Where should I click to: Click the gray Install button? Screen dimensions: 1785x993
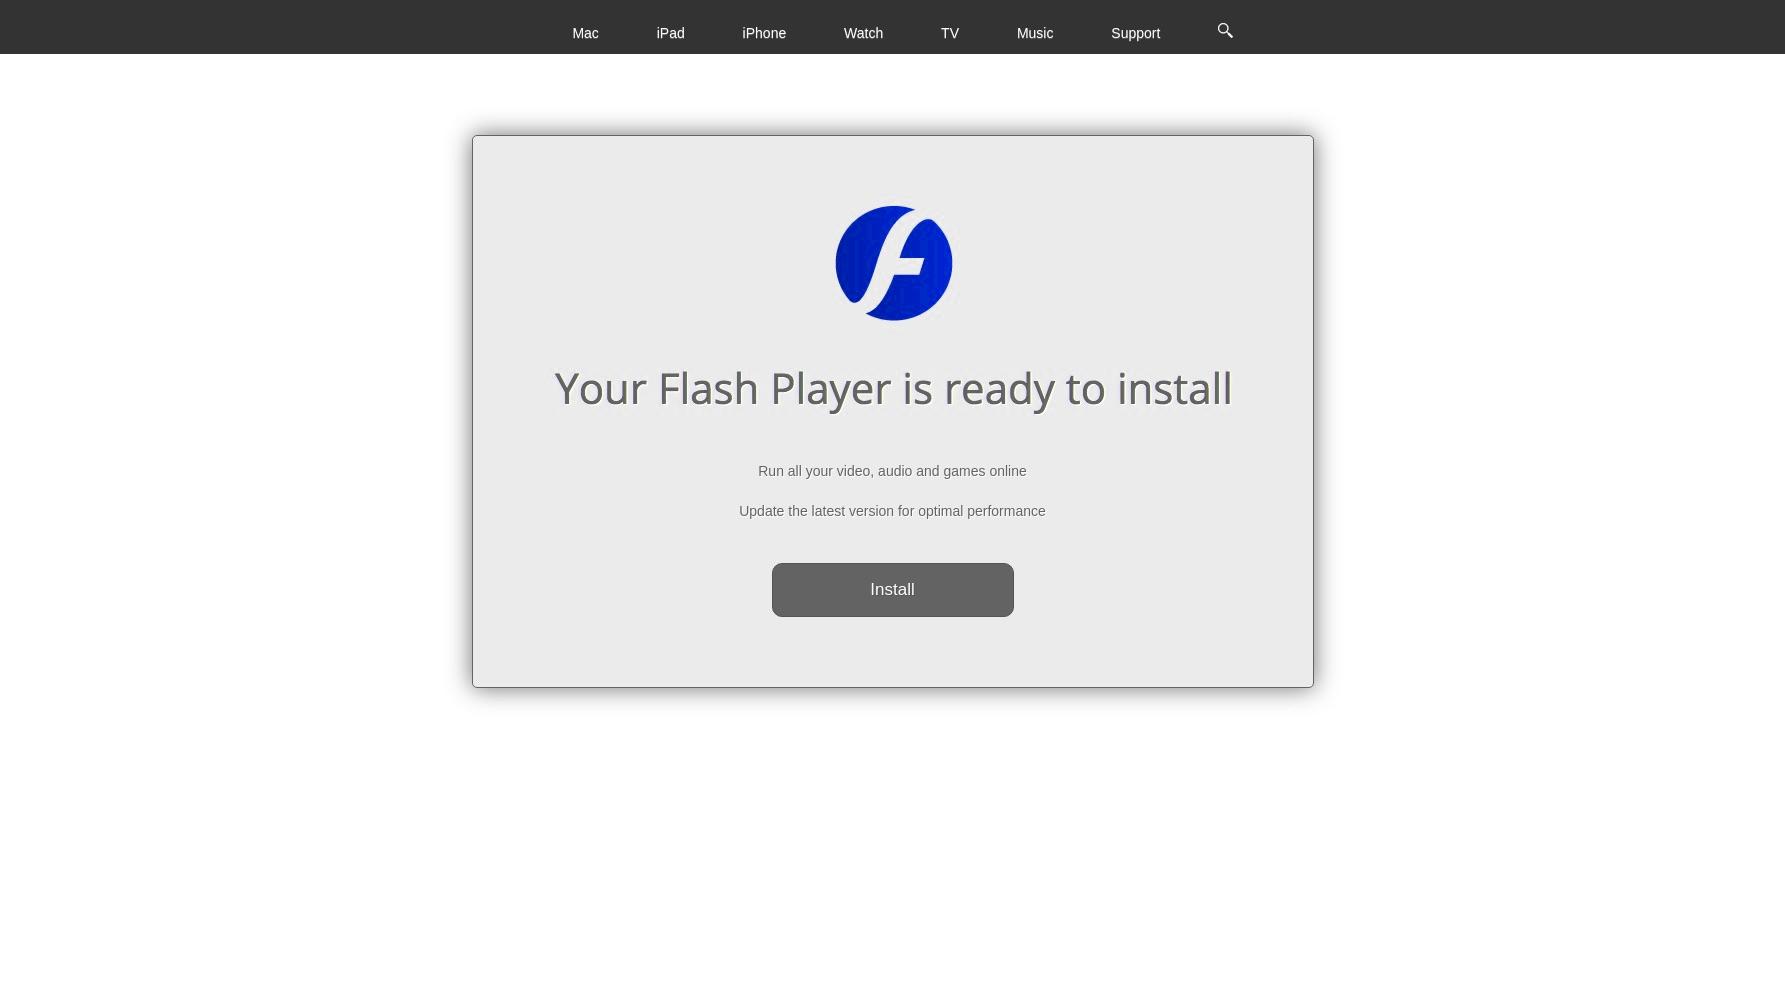click(892, 590)
